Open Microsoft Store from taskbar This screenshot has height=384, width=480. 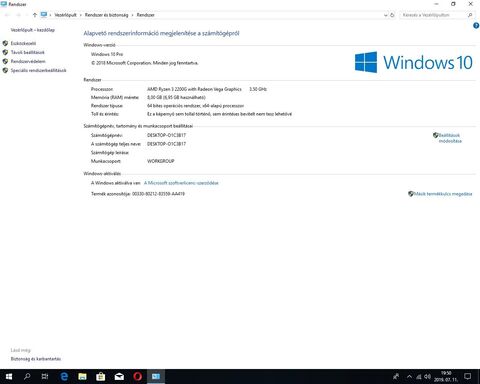point(101,377)
